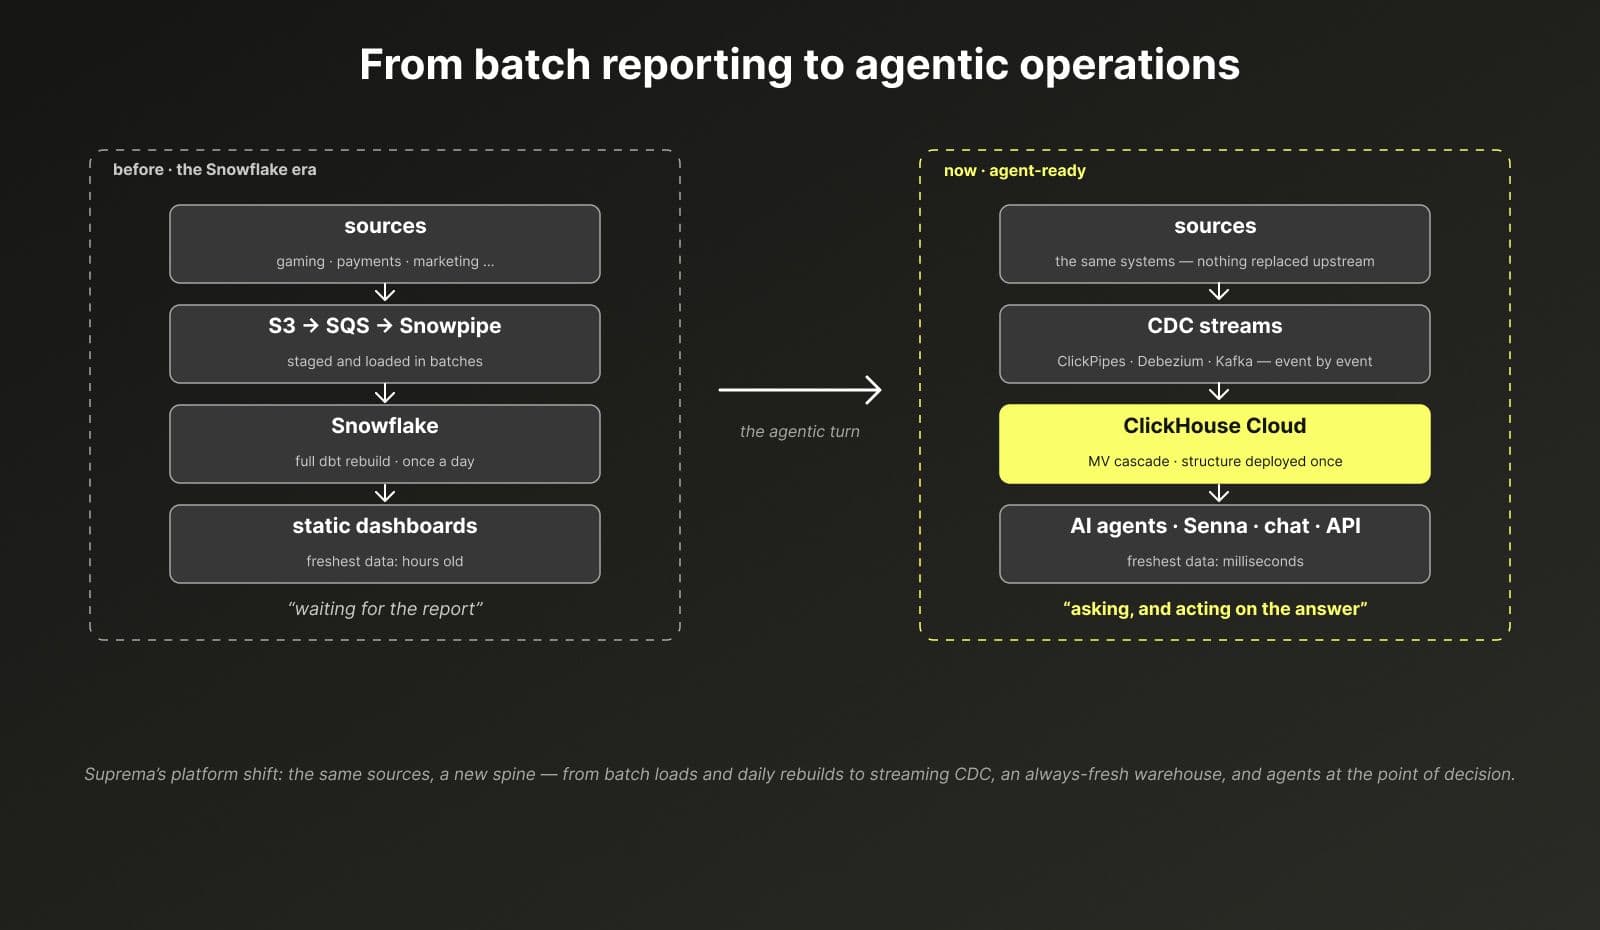Click 'full dbt rebuild · once a day' text
Image resolution: width=1600 pixels, height=930 pixels.
[385, 461]
